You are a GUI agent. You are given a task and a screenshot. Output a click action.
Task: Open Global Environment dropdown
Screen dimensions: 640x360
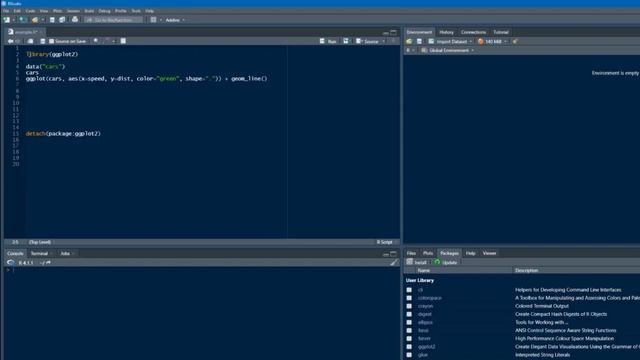click(x=448, y=51)
